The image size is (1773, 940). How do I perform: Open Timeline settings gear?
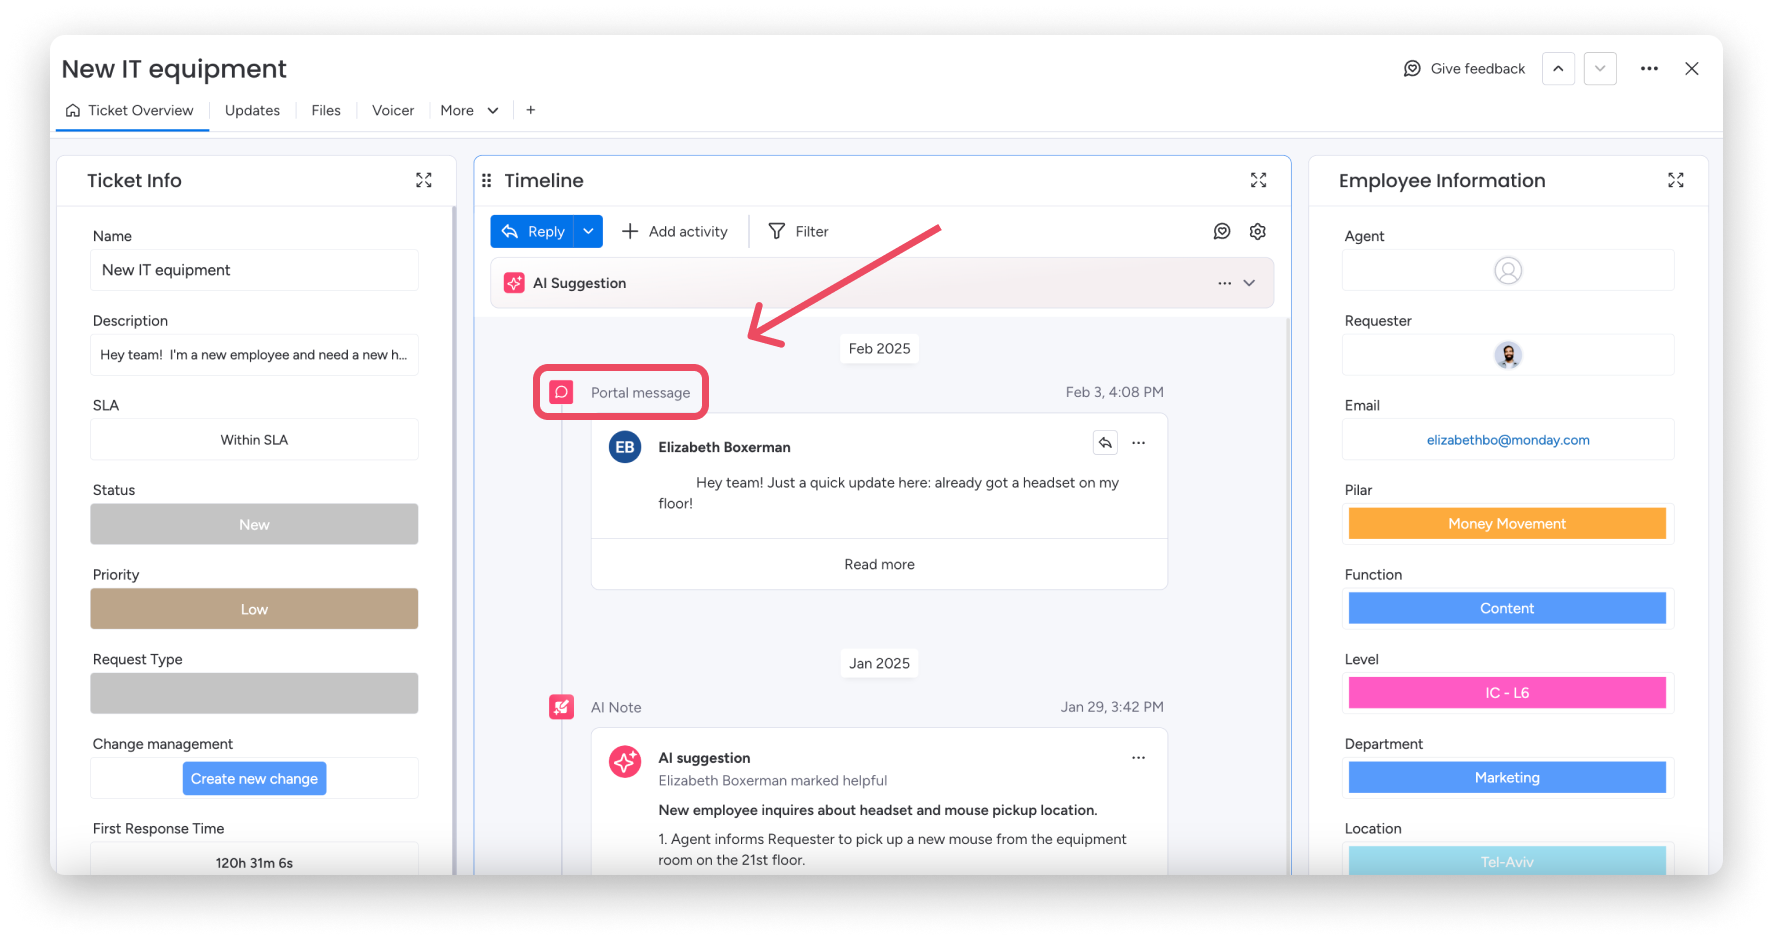coord(1257,232)
